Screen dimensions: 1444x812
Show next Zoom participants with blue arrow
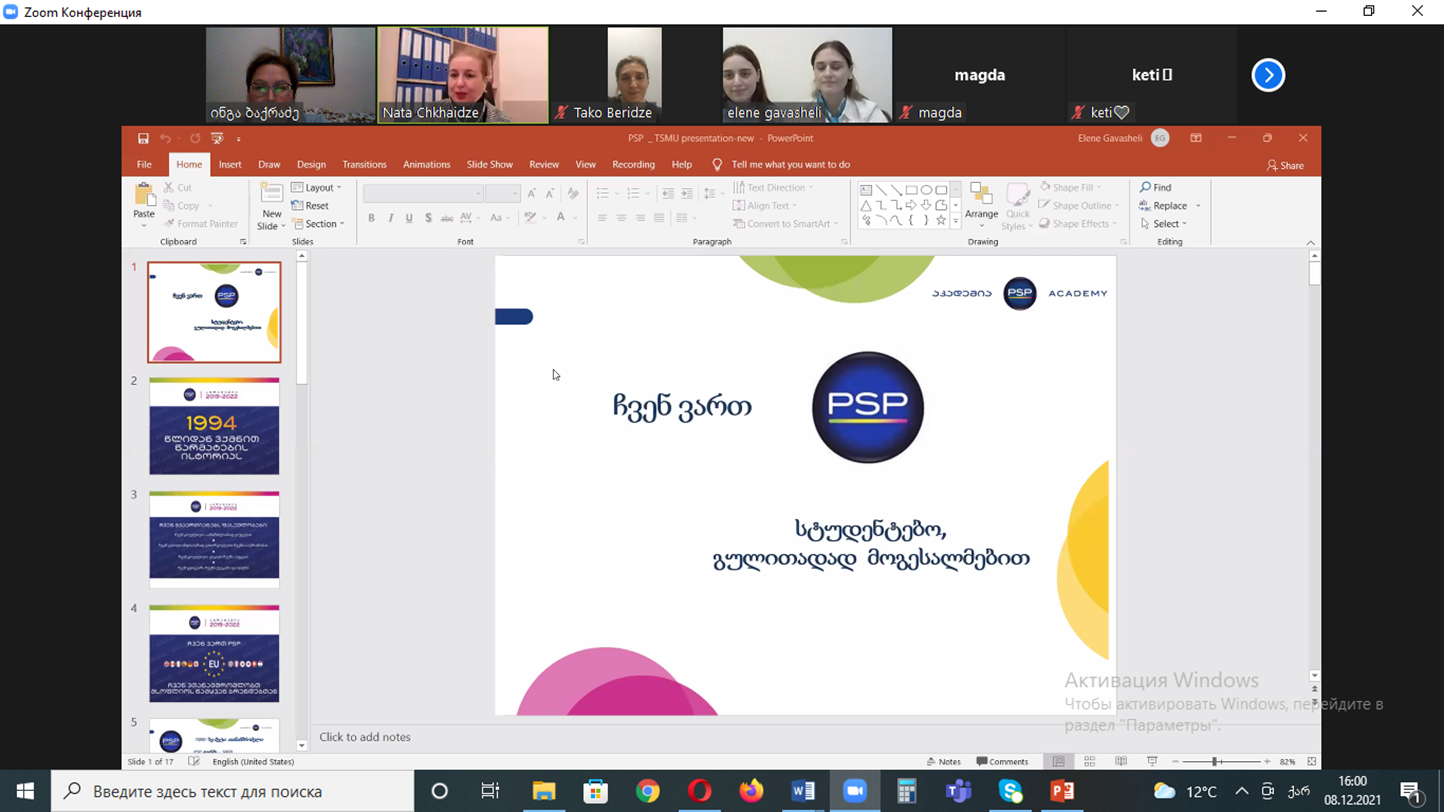[1268, 75]
